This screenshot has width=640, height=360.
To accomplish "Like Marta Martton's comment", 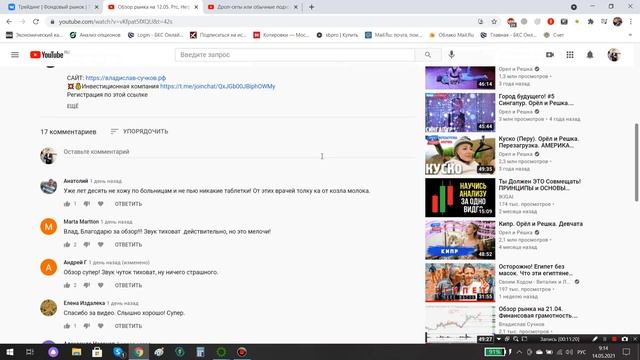I will (67, 244).
